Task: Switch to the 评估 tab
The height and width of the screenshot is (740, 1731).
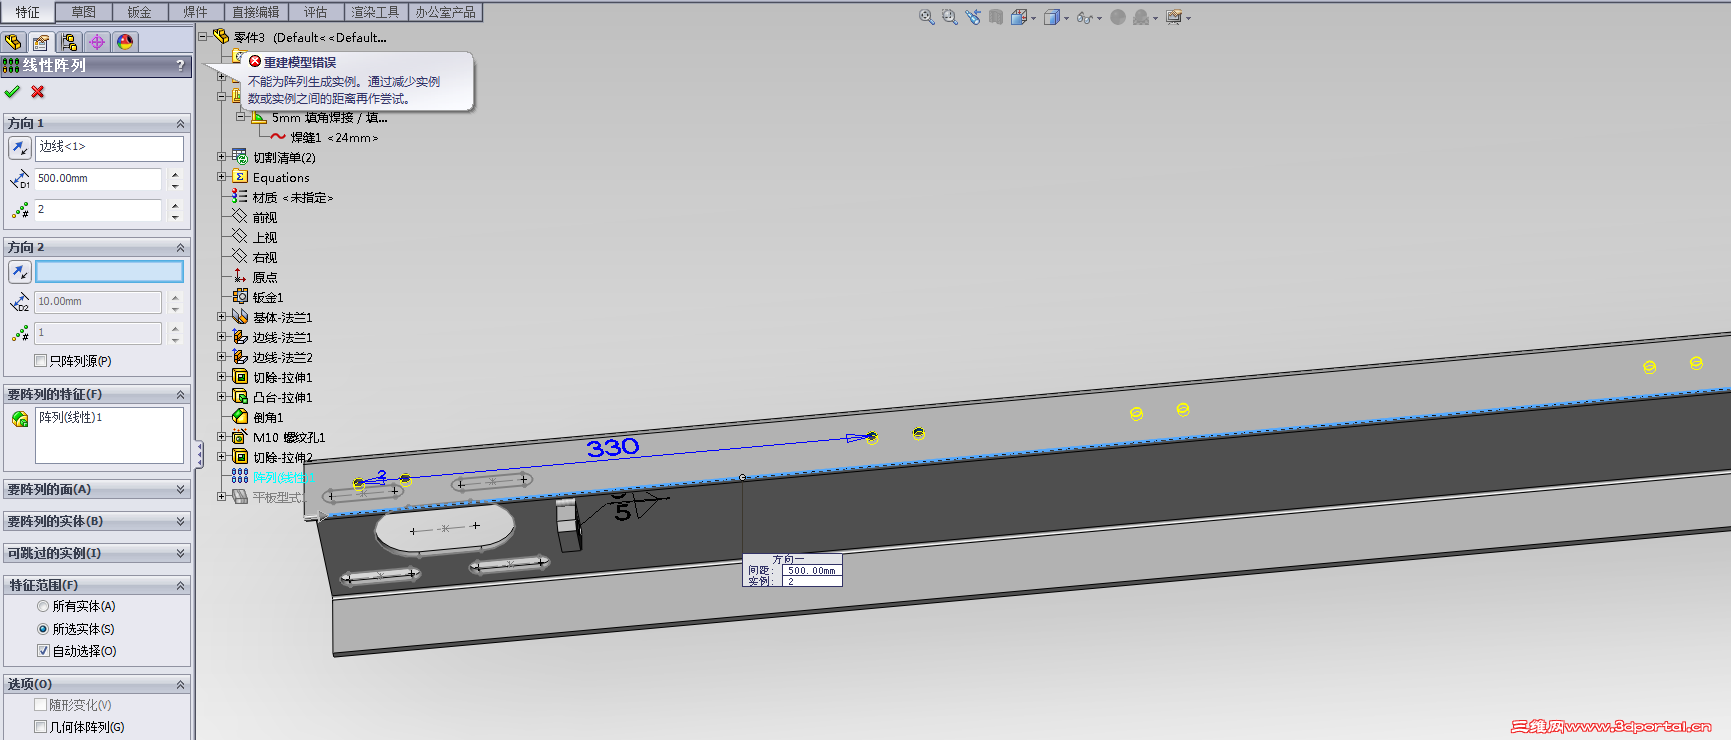Action: [316, 12]
